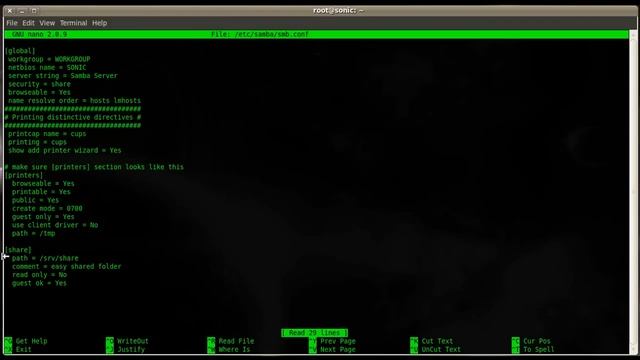Click the 'Read 29 lines' status message
The image size is (640, 360).
pos(314,333)
